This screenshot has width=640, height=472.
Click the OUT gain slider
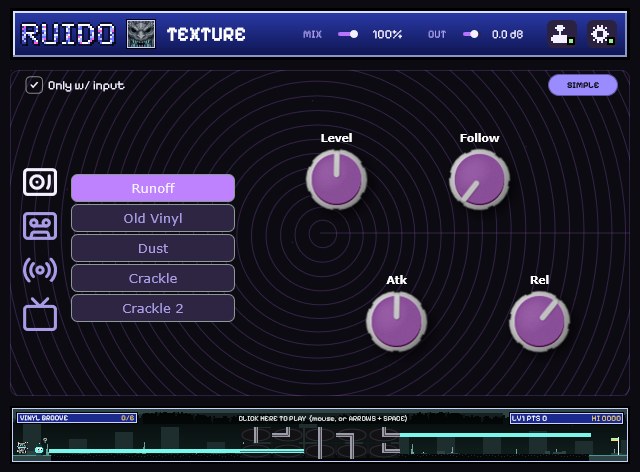(471, 34)
